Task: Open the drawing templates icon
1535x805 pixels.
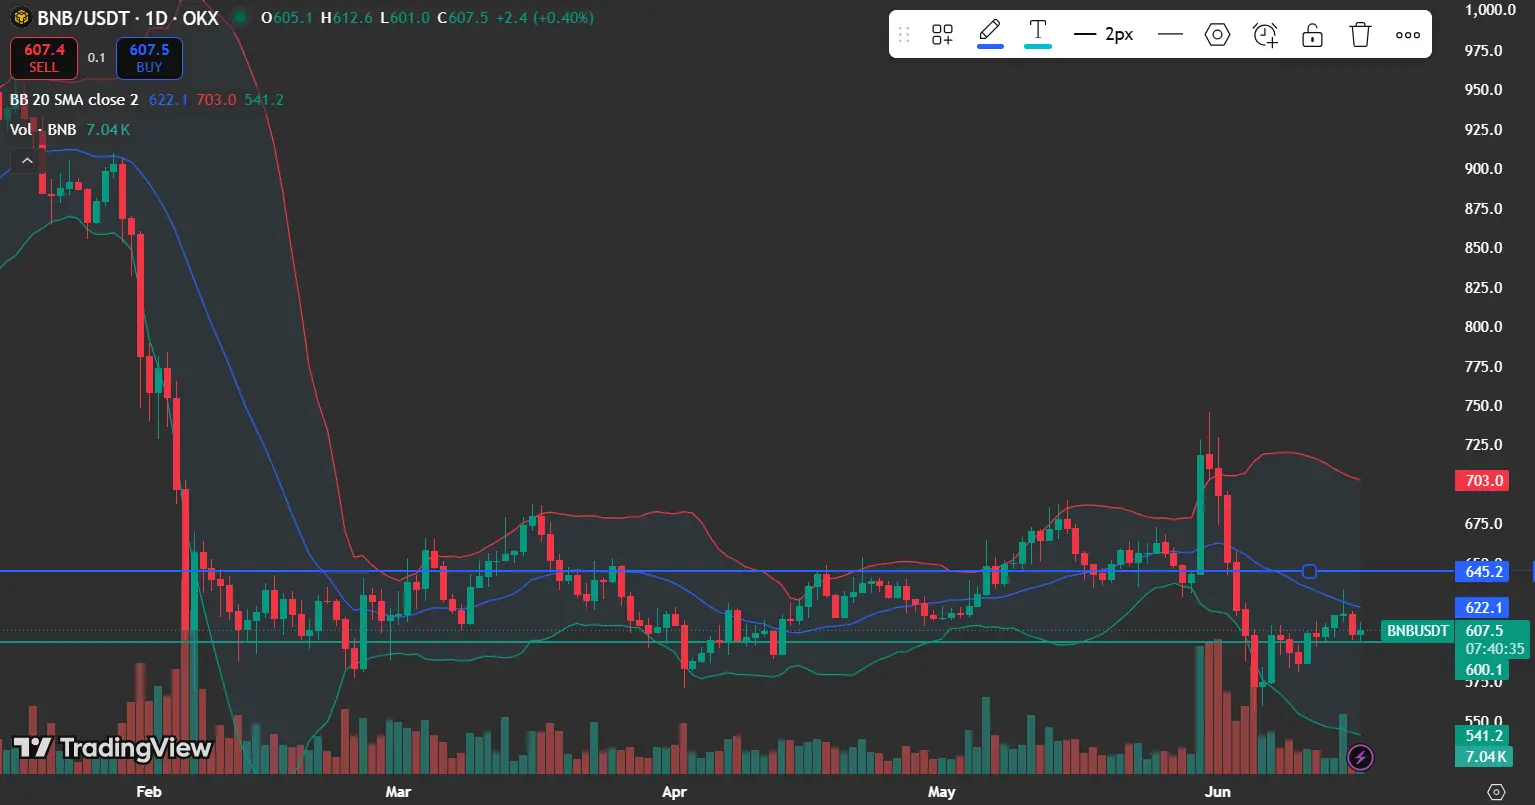Action: click(942, 35)
